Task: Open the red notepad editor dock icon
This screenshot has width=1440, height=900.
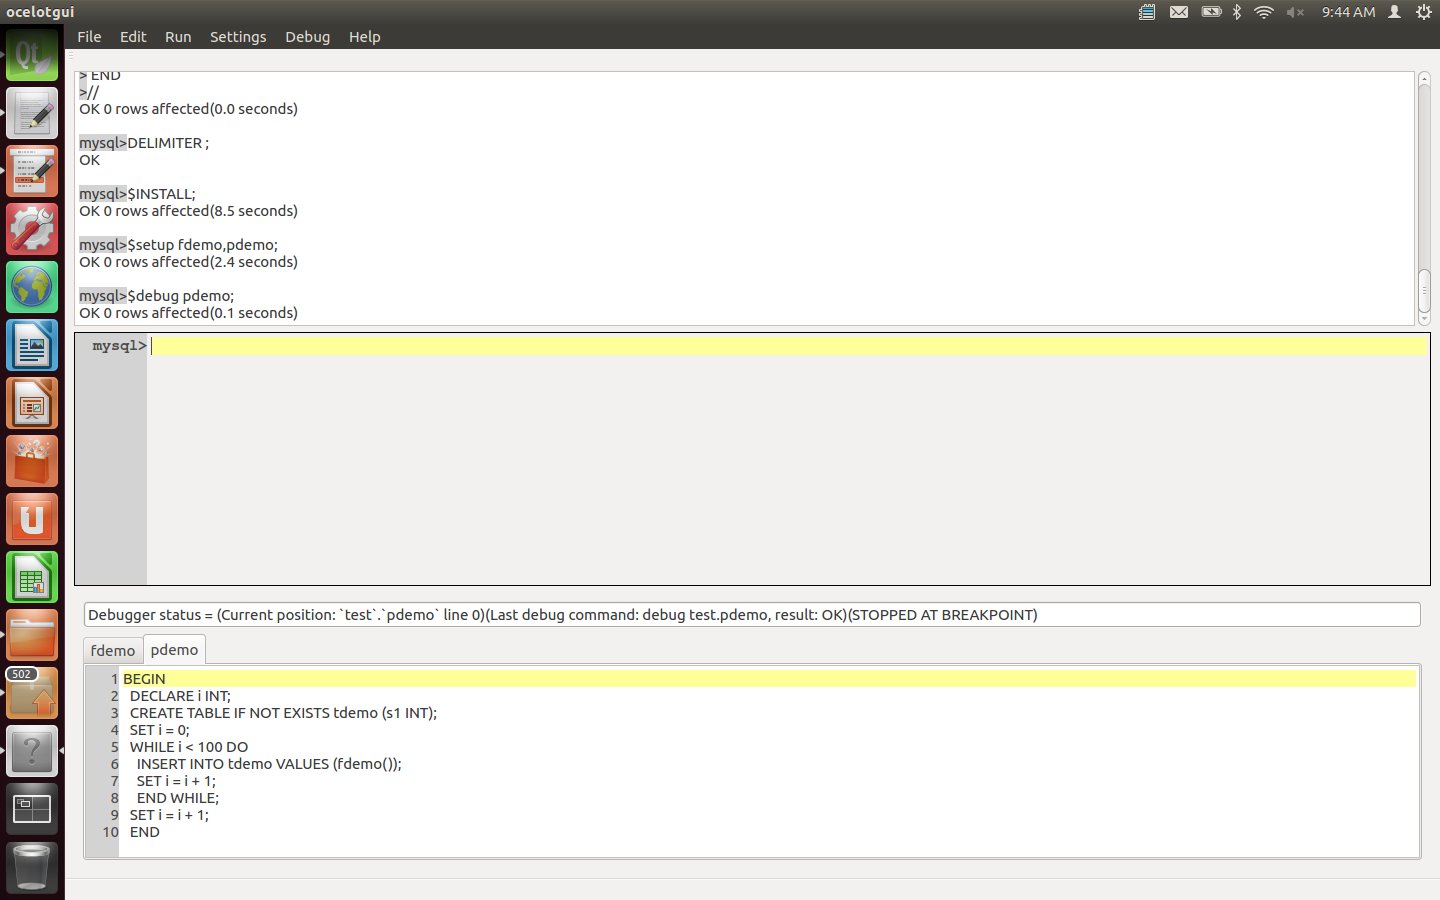Action: [32, 171]
